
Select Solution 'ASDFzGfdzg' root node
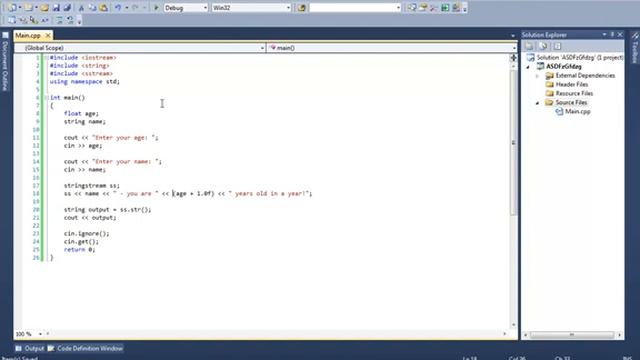point(575,58)
